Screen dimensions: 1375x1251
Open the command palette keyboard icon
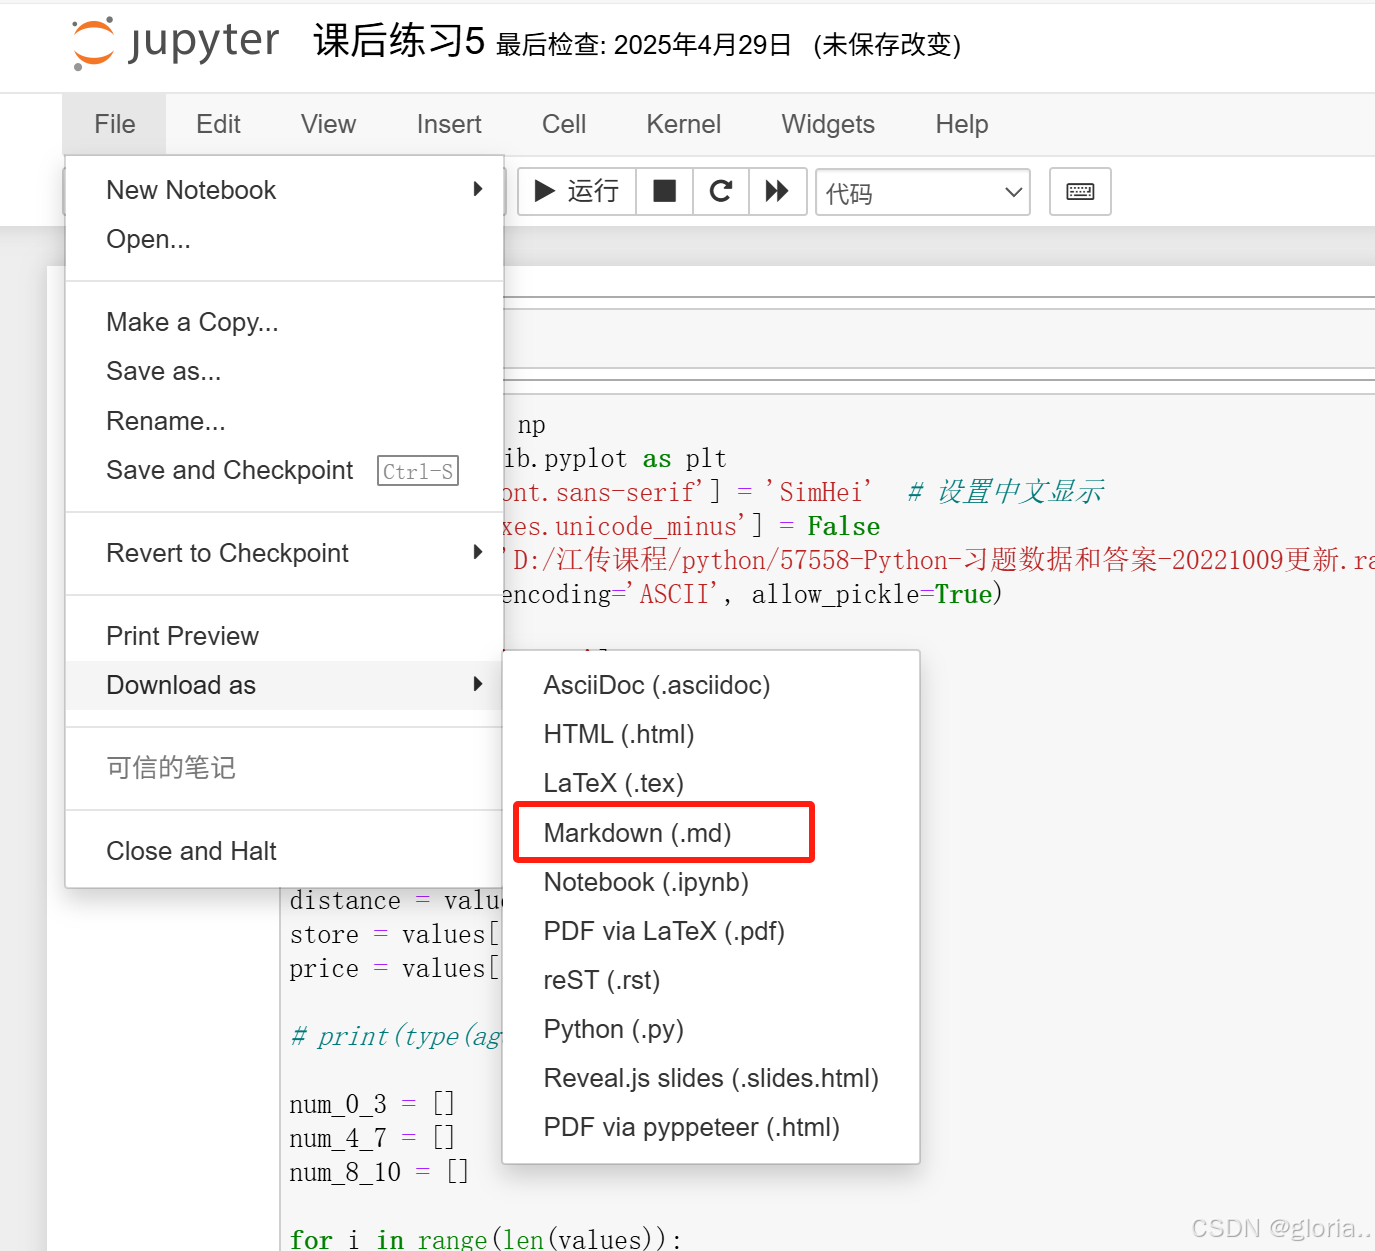pos(1080,191)
